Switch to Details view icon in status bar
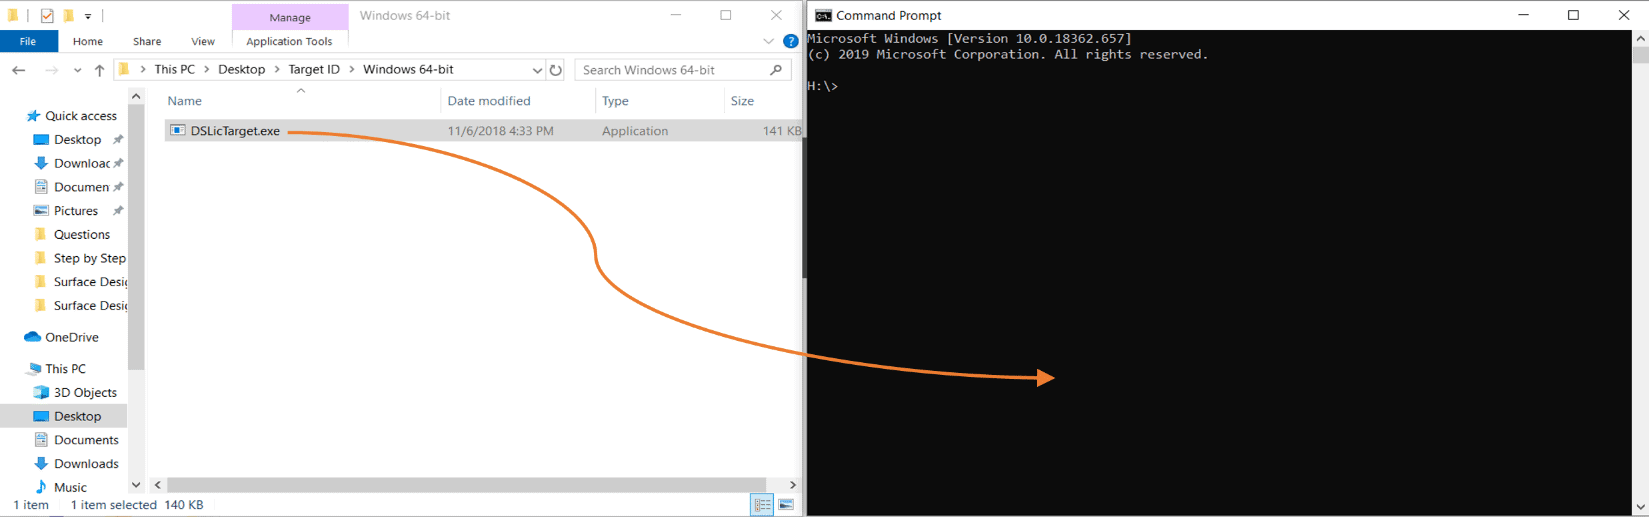 click(762, 505)
